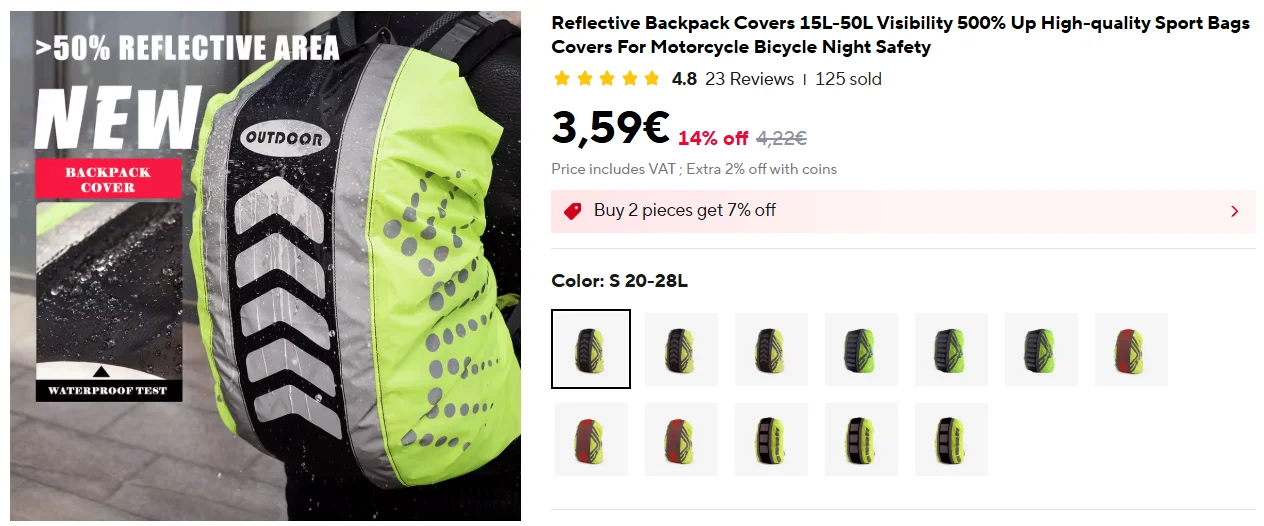The image size is (1264, 526).
Task: Pick the red striped variant ending the first row
Action: 1131,349
